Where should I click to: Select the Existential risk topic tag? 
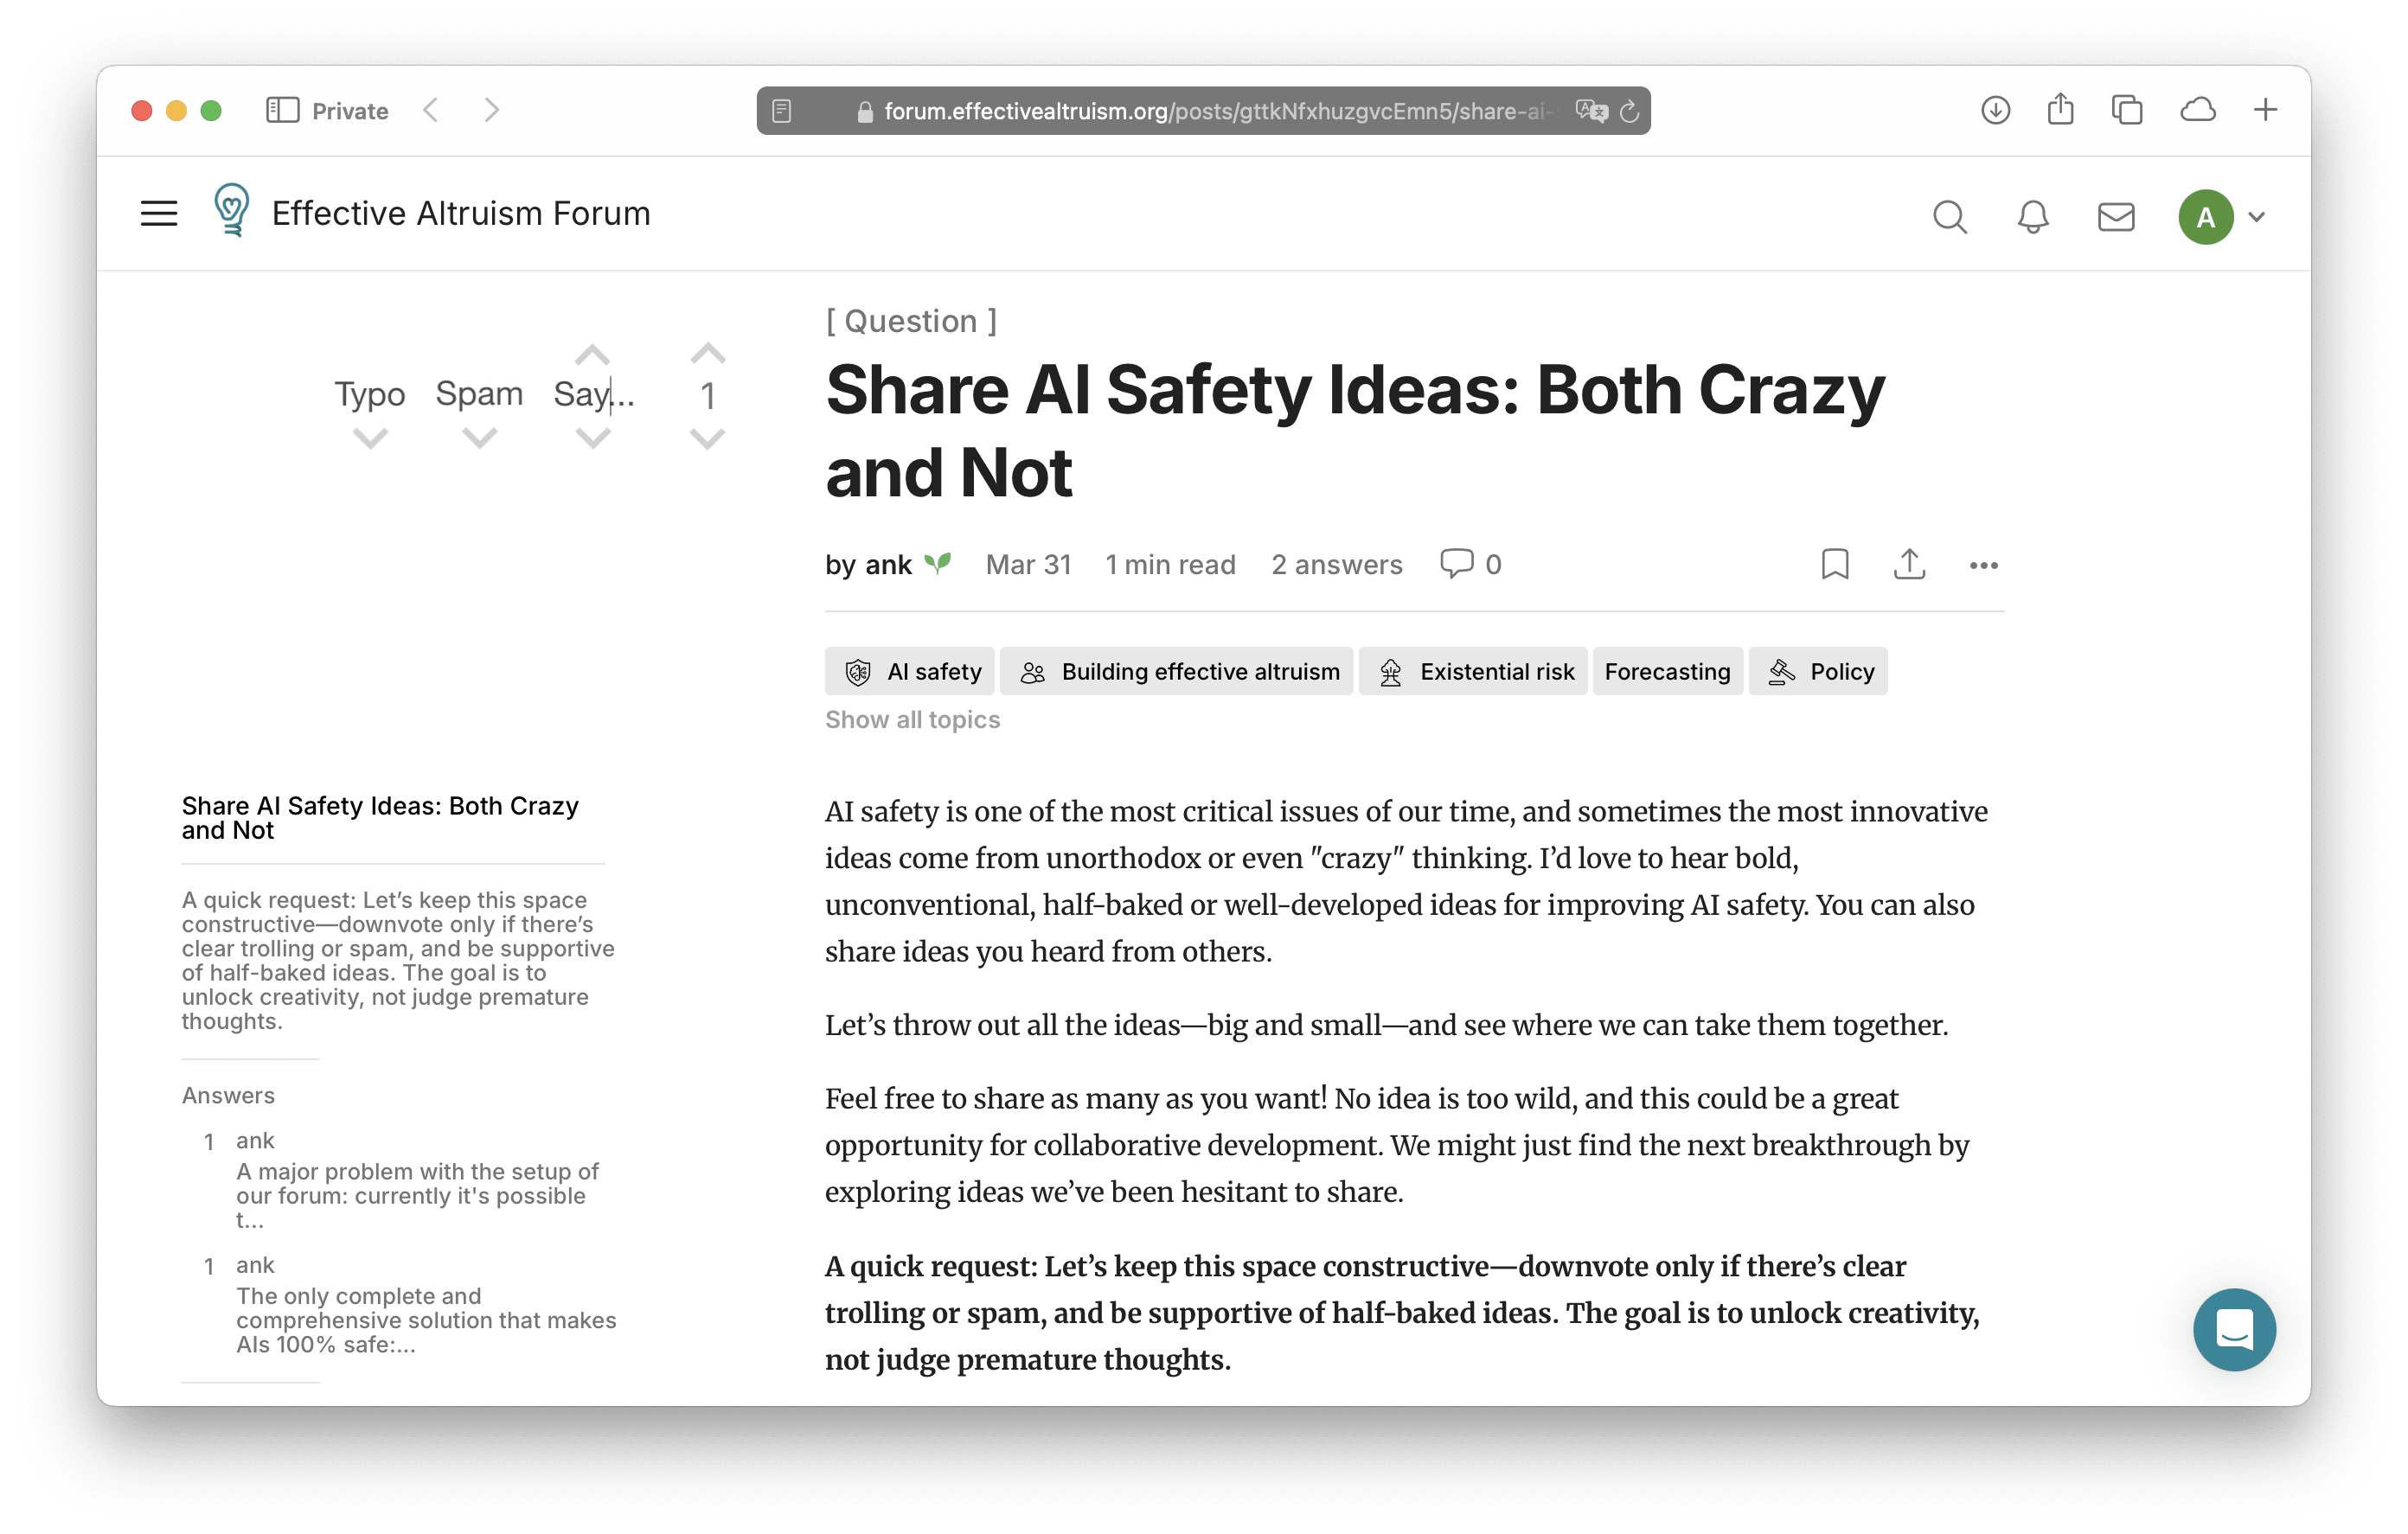pos(1472,672)
